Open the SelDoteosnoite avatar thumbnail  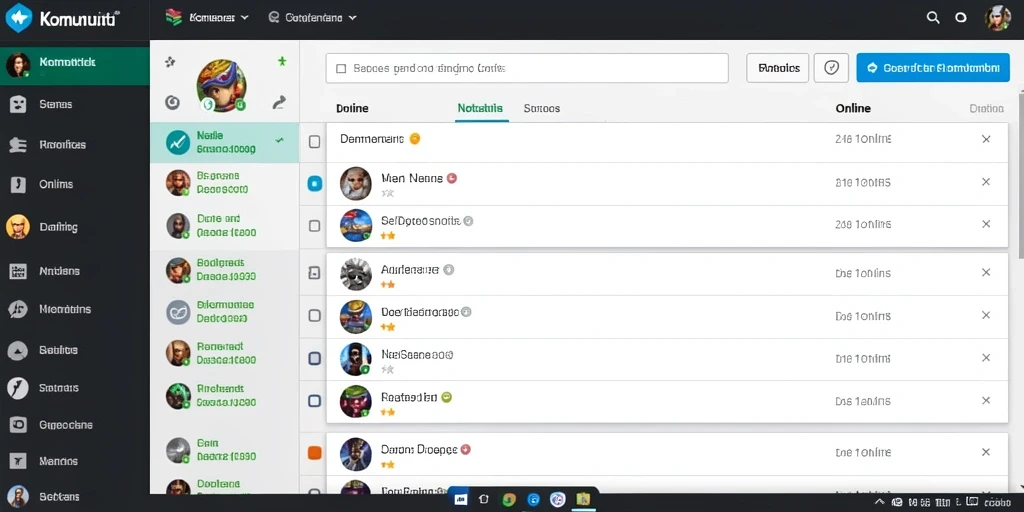coord(356,226)
